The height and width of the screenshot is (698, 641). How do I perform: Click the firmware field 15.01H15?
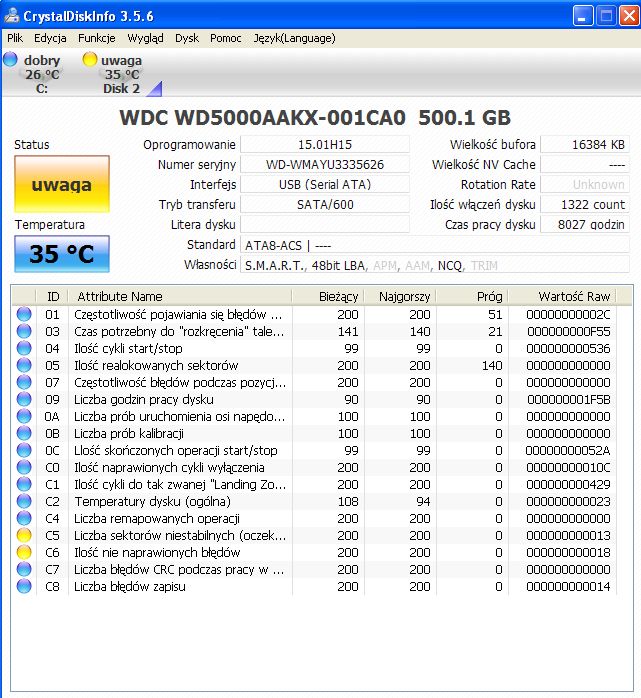[325, 144]
